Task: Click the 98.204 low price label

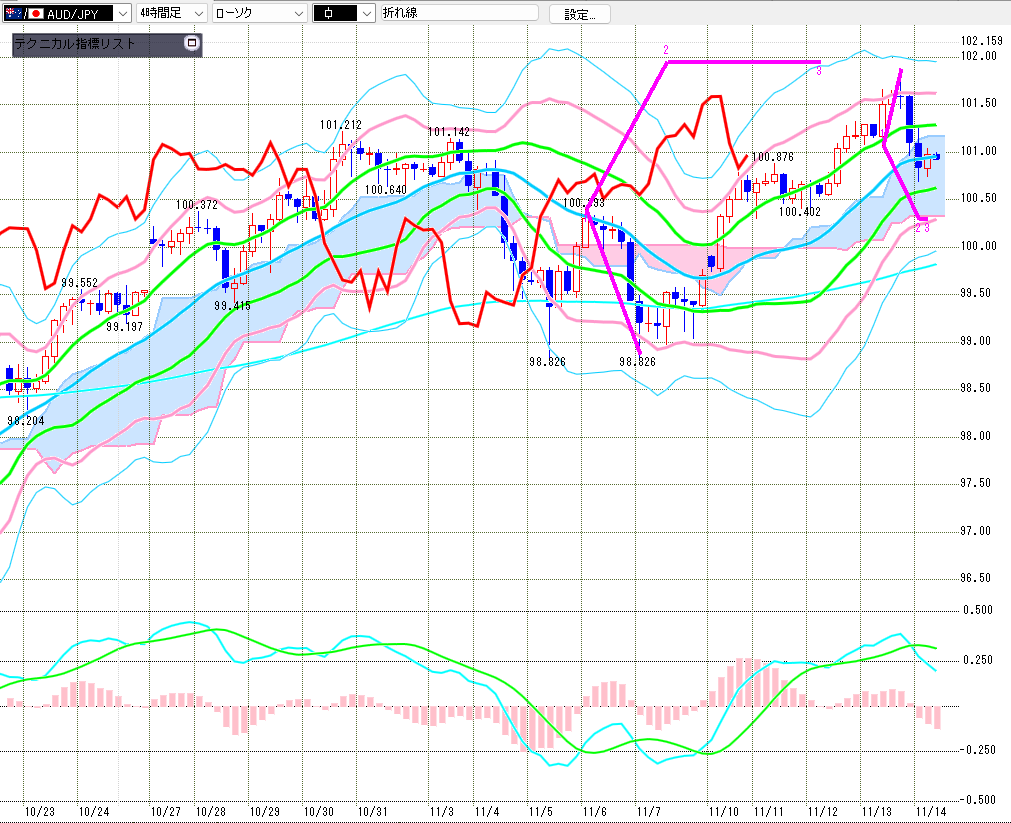Action: (27, 421)
